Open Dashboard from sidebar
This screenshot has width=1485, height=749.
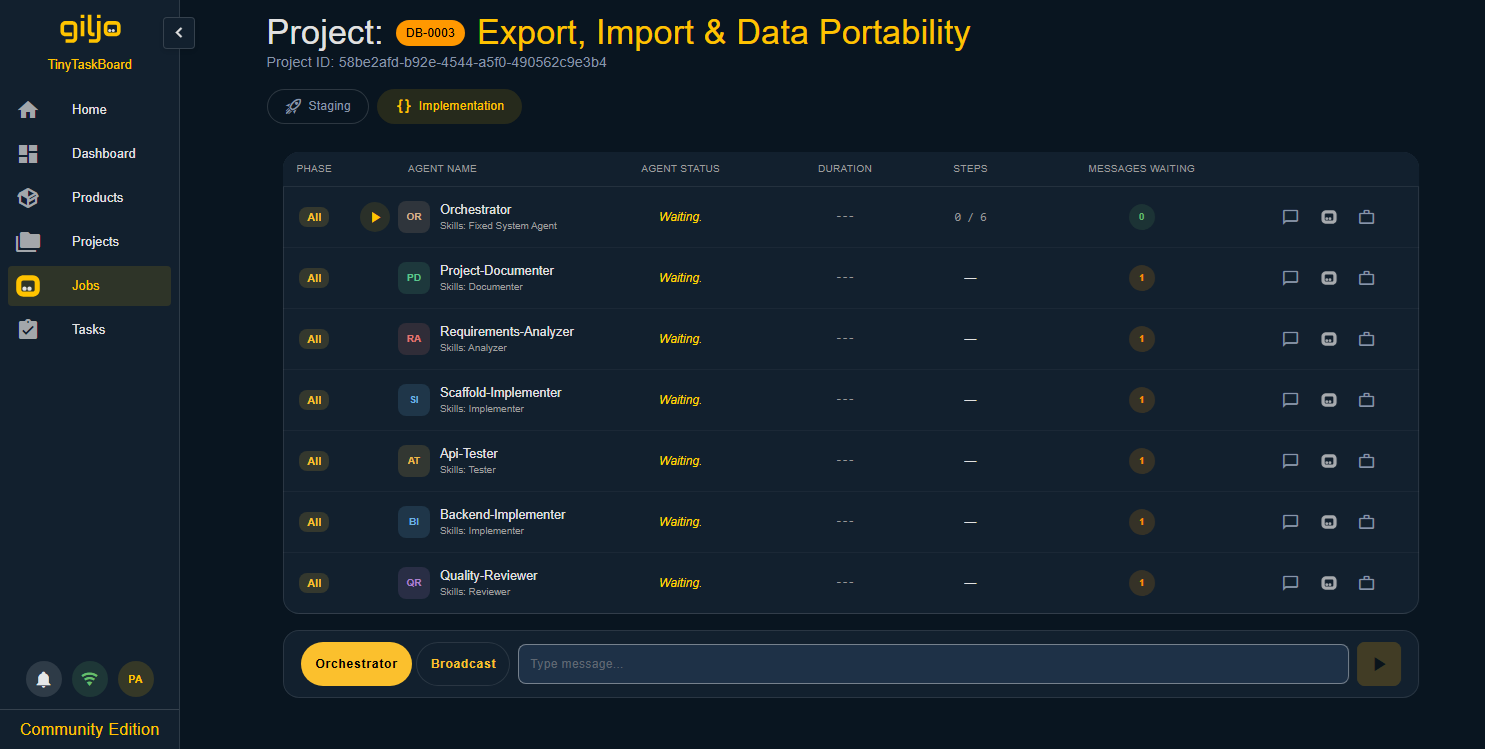pyautogui.click(x=89, y=154)
